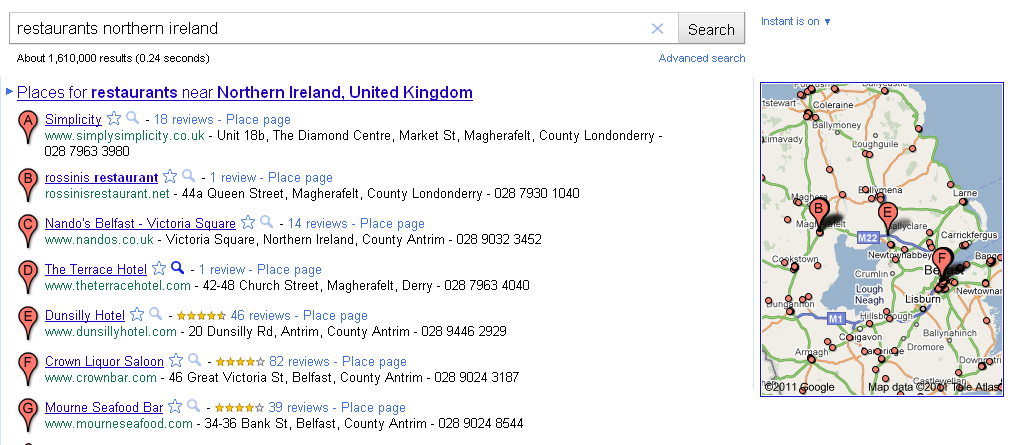The image size is (1021, 445).
Task: Click map marker E near Ballyclare
Action: tap(886, 218)
